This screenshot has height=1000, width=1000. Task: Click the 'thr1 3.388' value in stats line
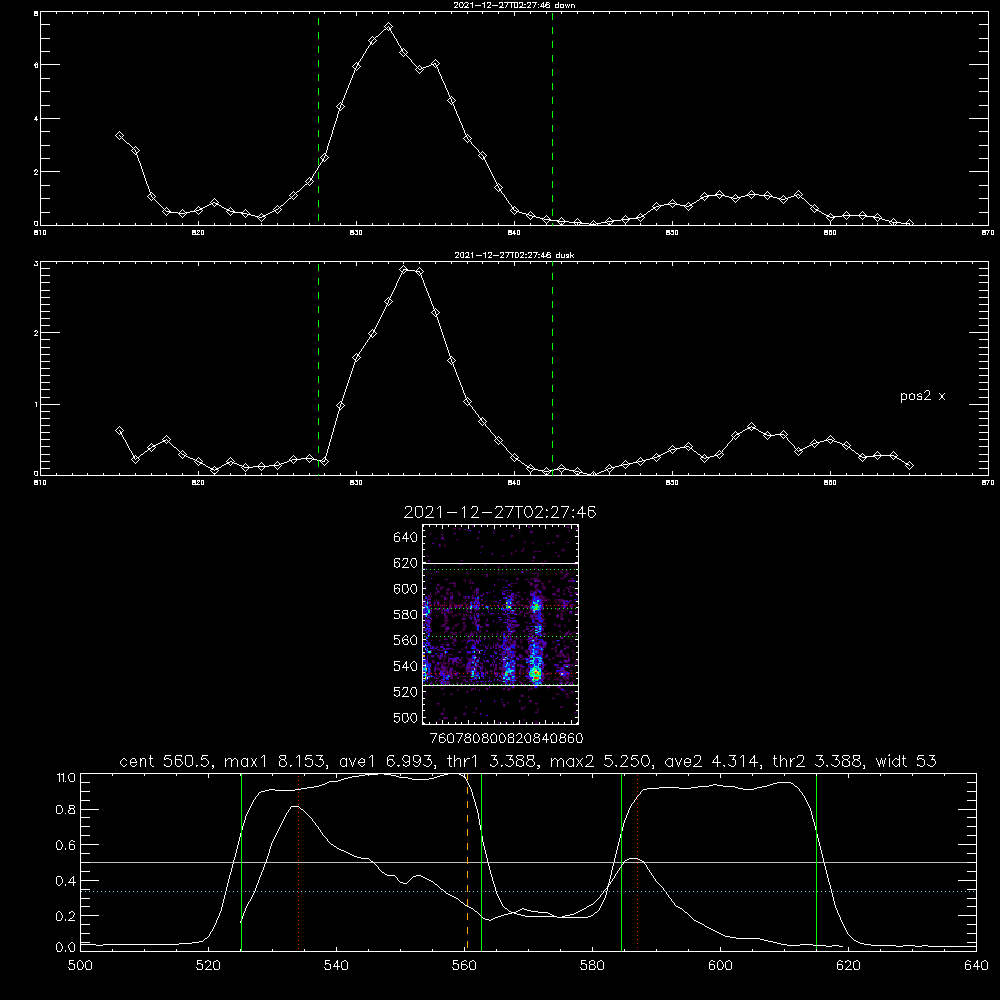[492, 761]
